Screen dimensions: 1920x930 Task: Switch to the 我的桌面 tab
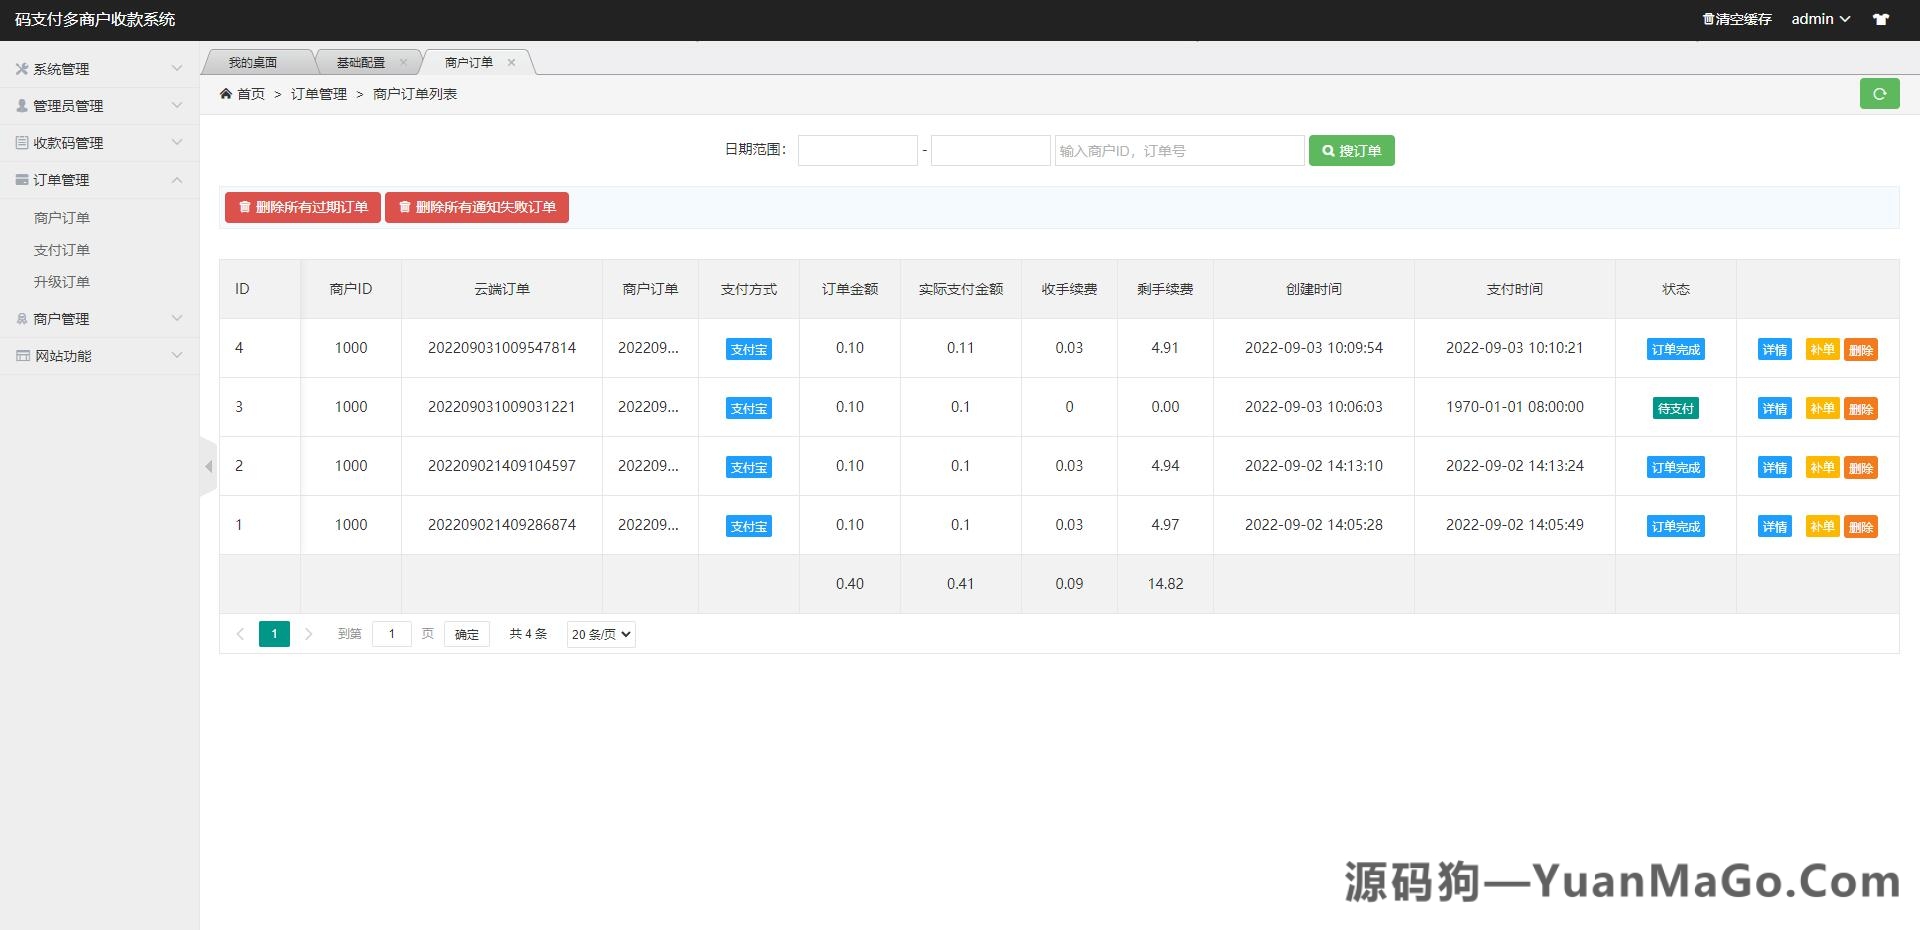253,61
